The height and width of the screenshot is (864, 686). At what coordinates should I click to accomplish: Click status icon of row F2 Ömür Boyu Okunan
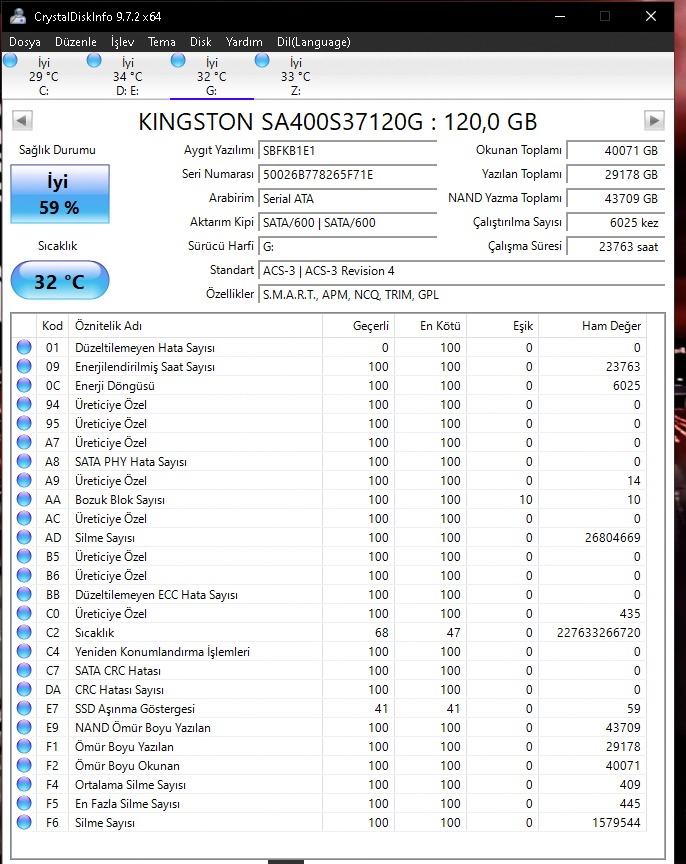(24, 765)
